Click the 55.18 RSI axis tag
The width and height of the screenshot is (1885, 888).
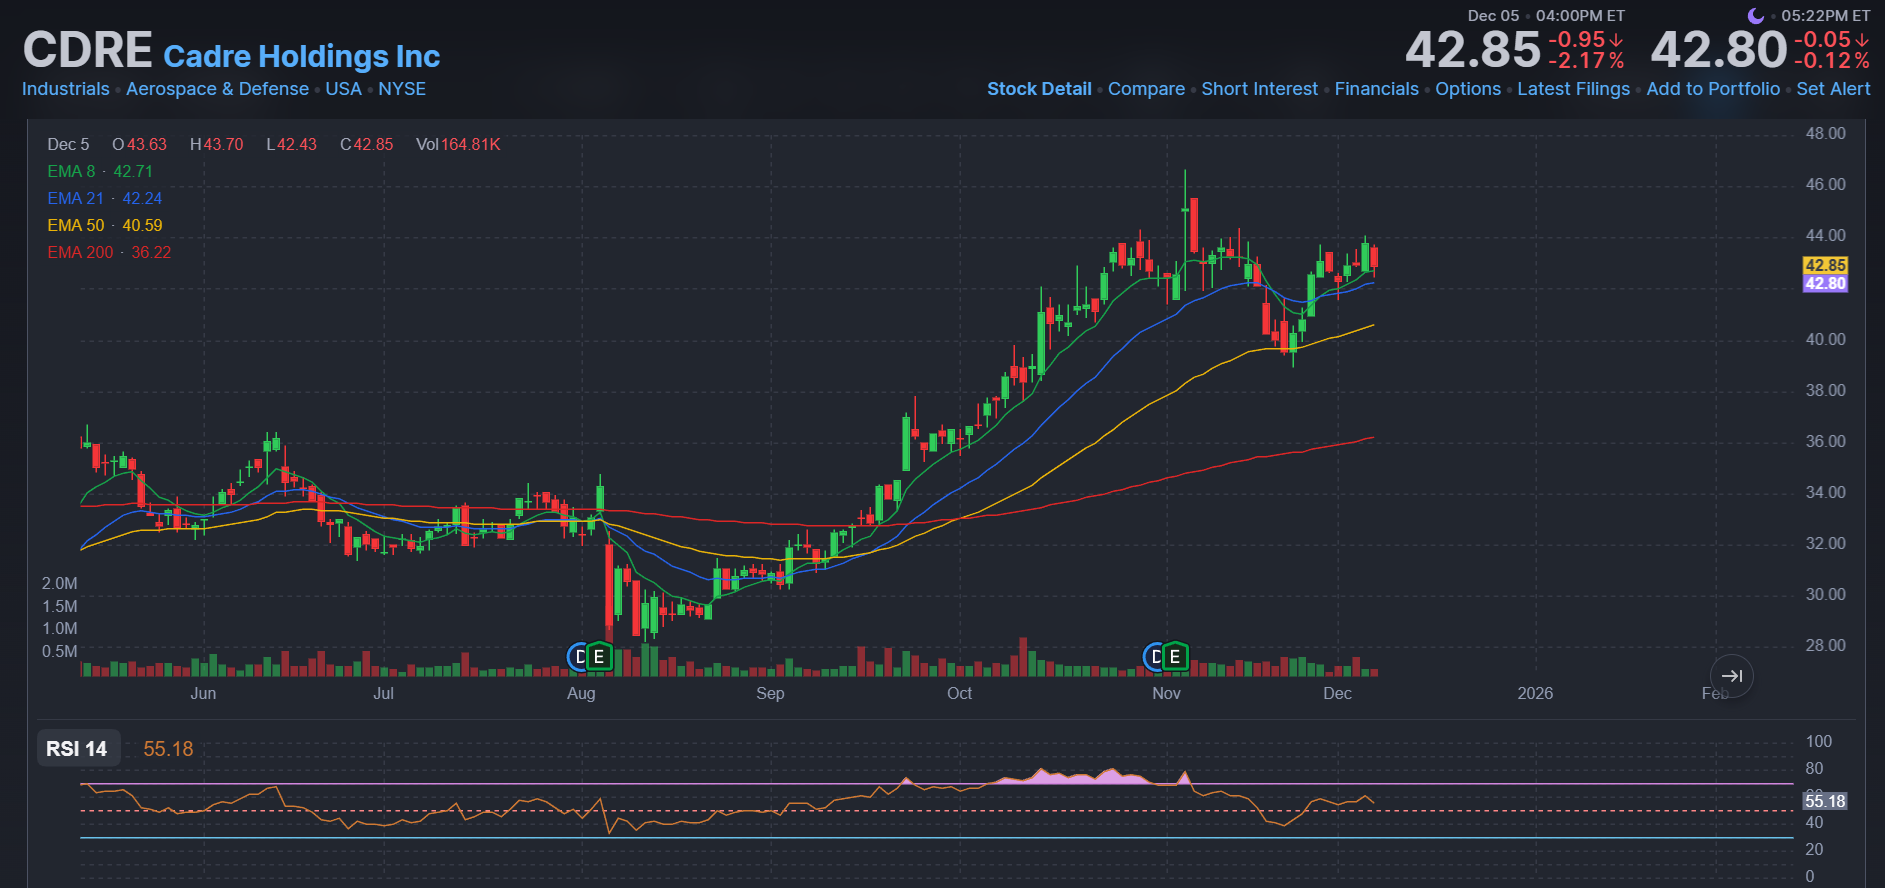[1825, 801]
